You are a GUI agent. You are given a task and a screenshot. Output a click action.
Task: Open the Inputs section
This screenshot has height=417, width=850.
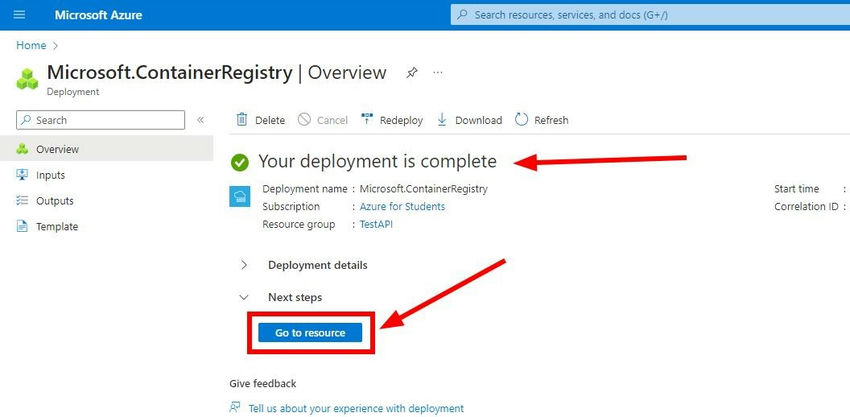tap(50, 175)
